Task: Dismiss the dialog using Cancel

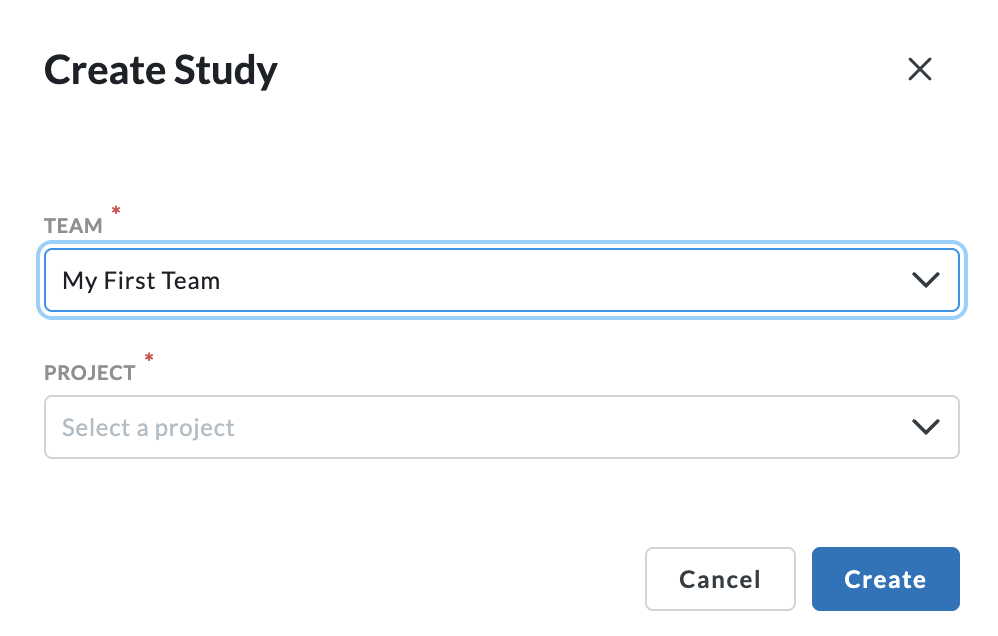Action: click(x=720, y=579)
